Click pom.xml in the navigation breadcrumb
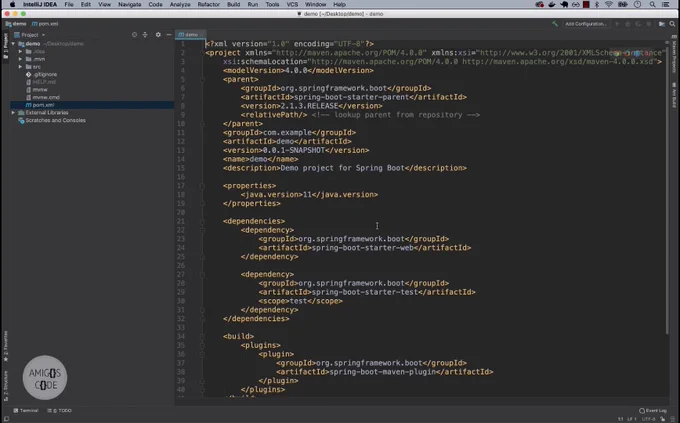 45,24
